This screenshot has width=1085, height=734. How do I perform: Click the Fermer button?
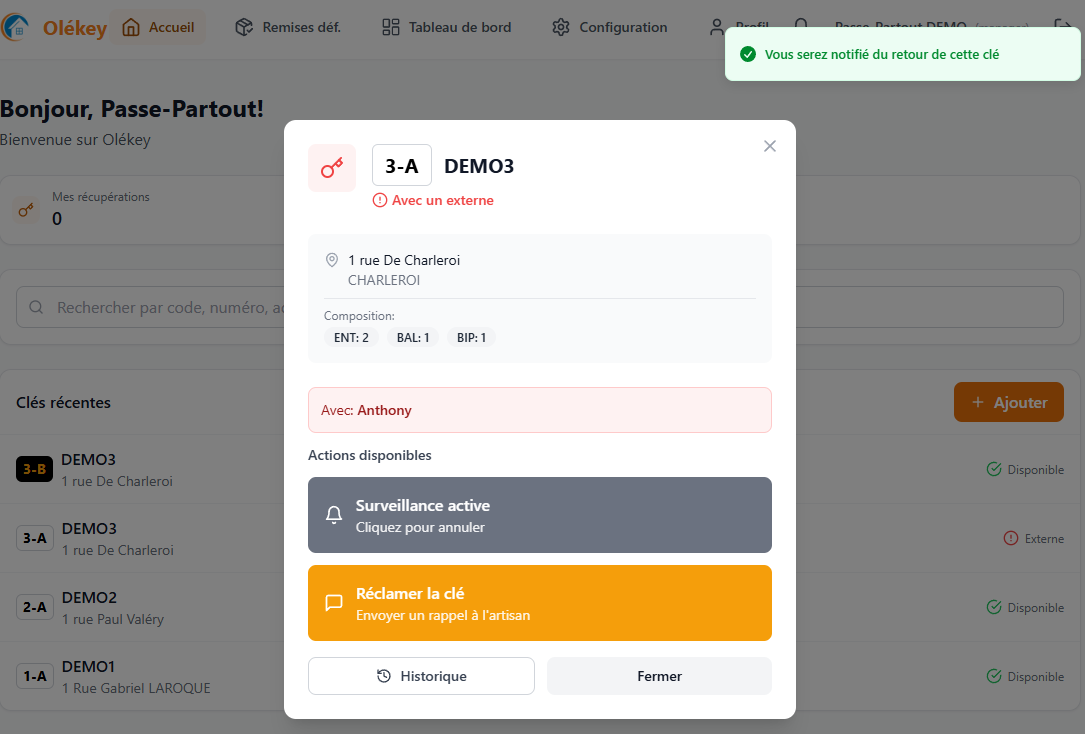point(659,676)
